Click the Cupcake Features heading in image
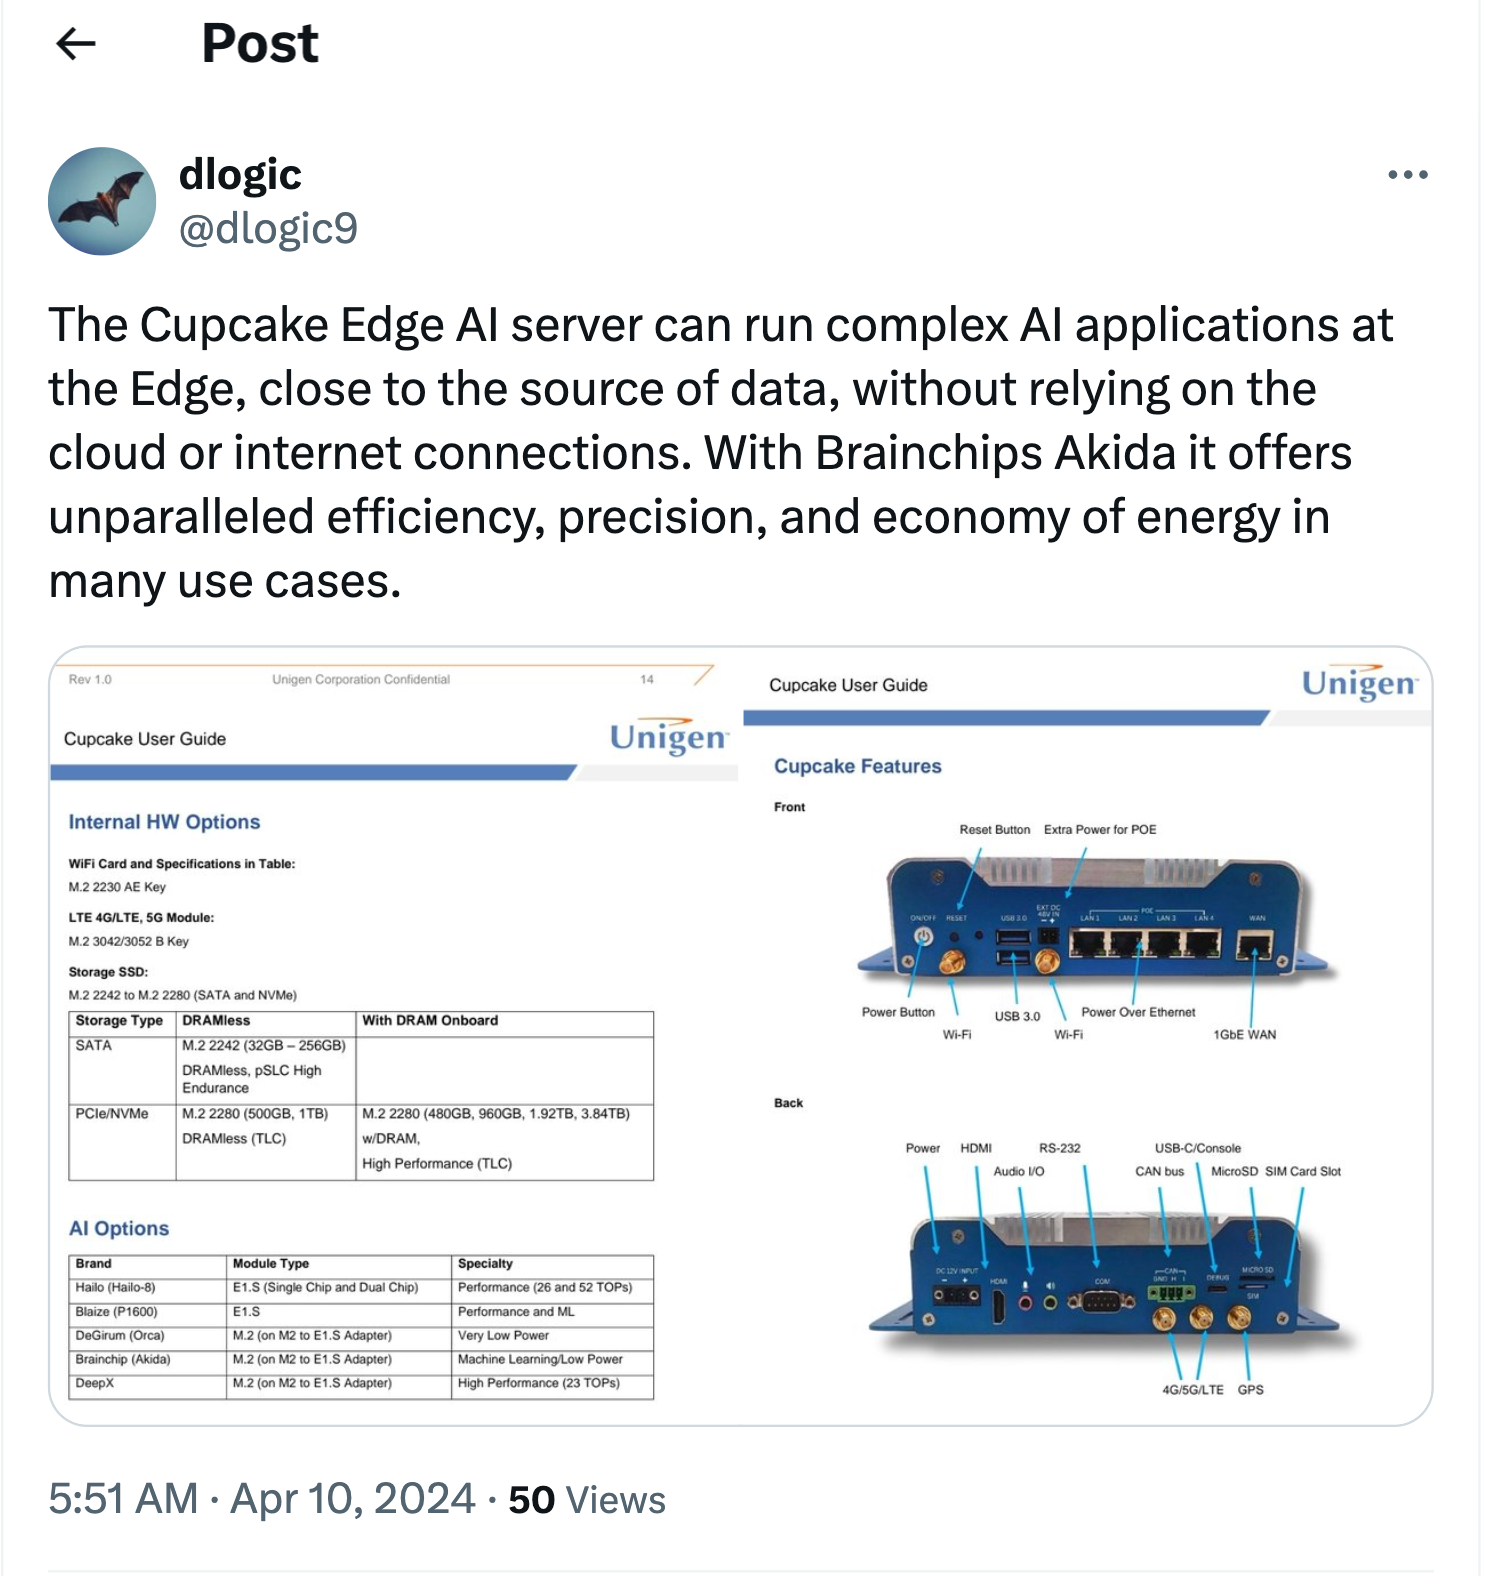The width and height of the screenshot is (1496, 1576). pos(857,766)
